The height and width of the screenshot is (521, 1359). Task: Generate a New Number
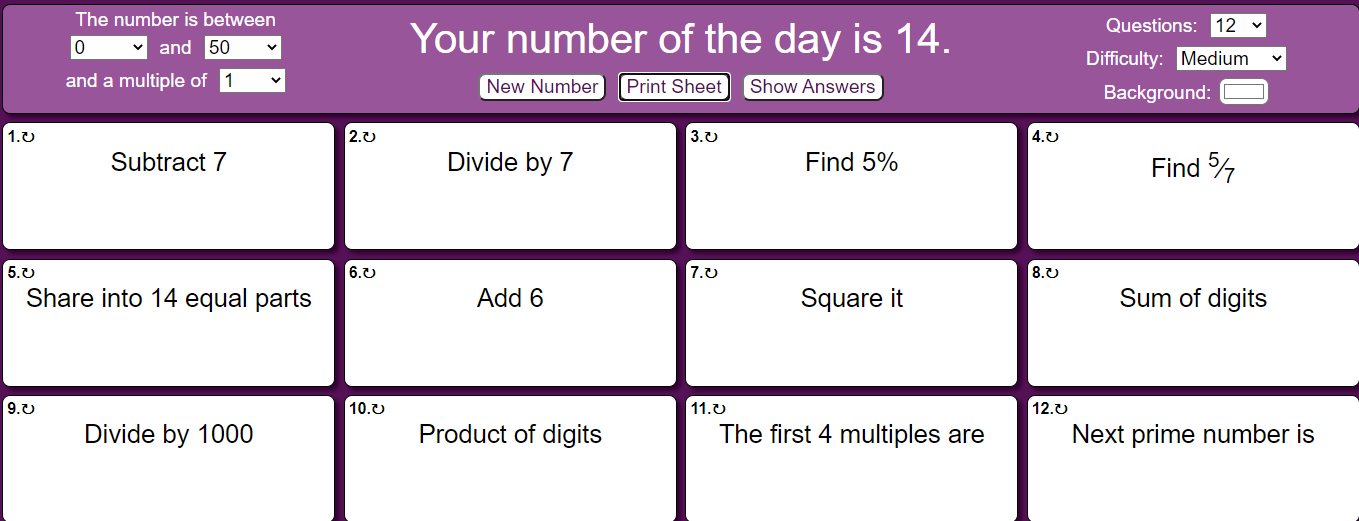point(542,87)
